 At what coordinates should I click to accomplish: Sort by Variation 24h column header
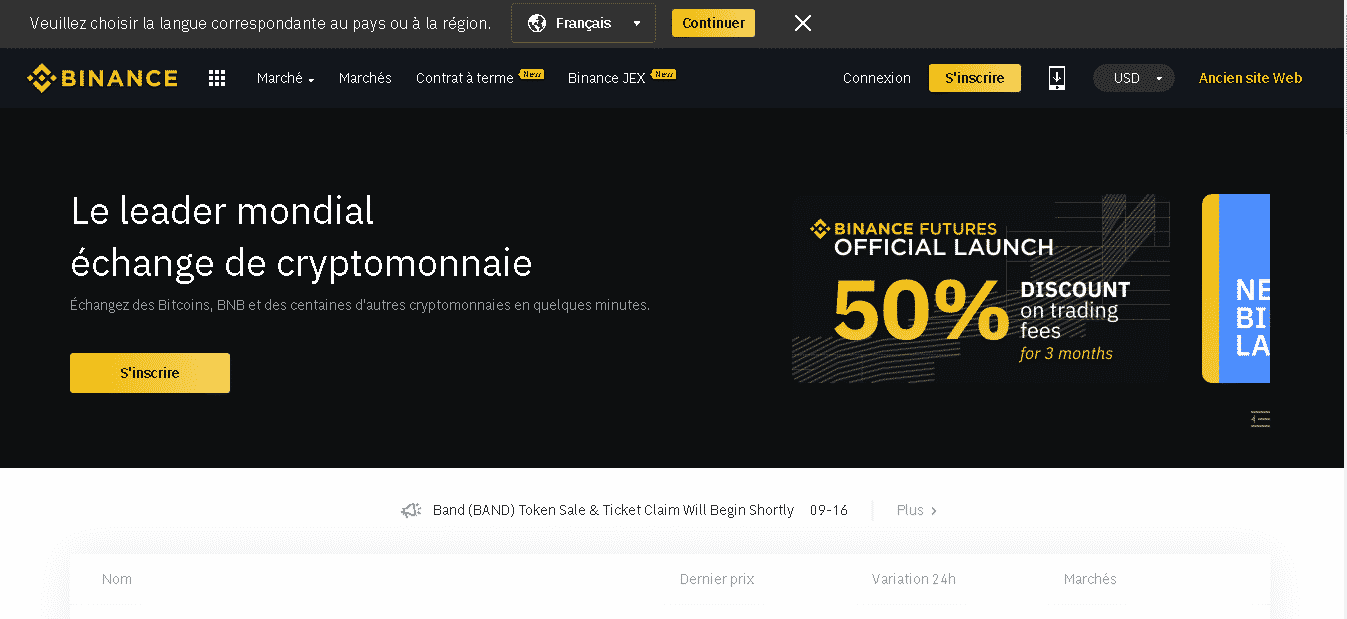tap(914, 579)
